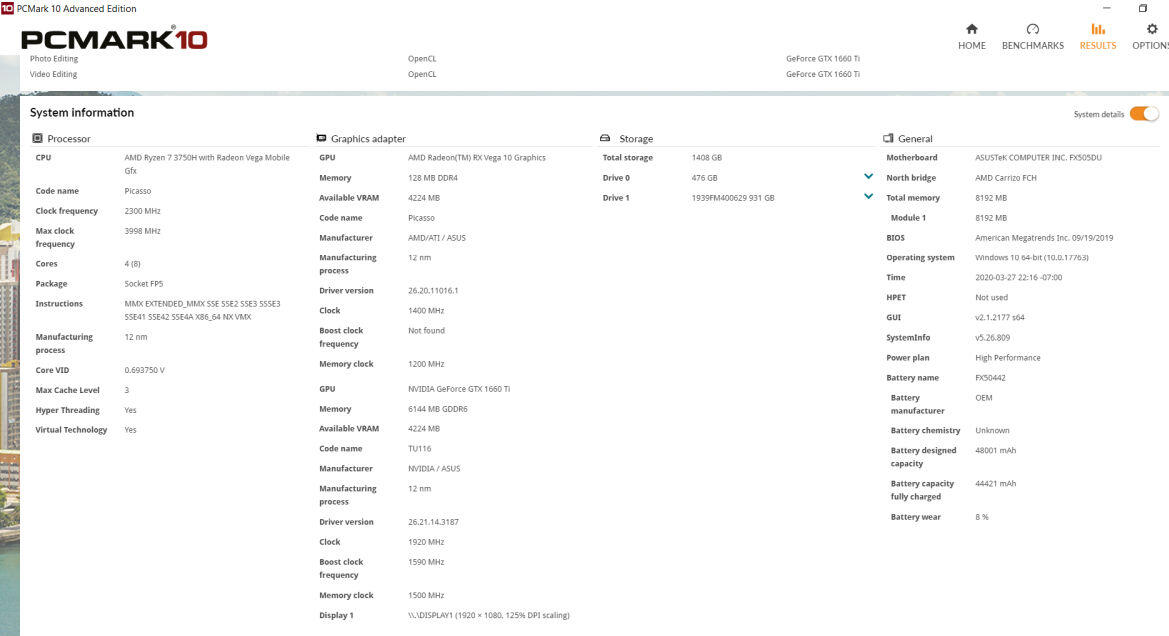Switch to the Results tab
Viewport: 1169px width, 636px height.
(1098, 37)
